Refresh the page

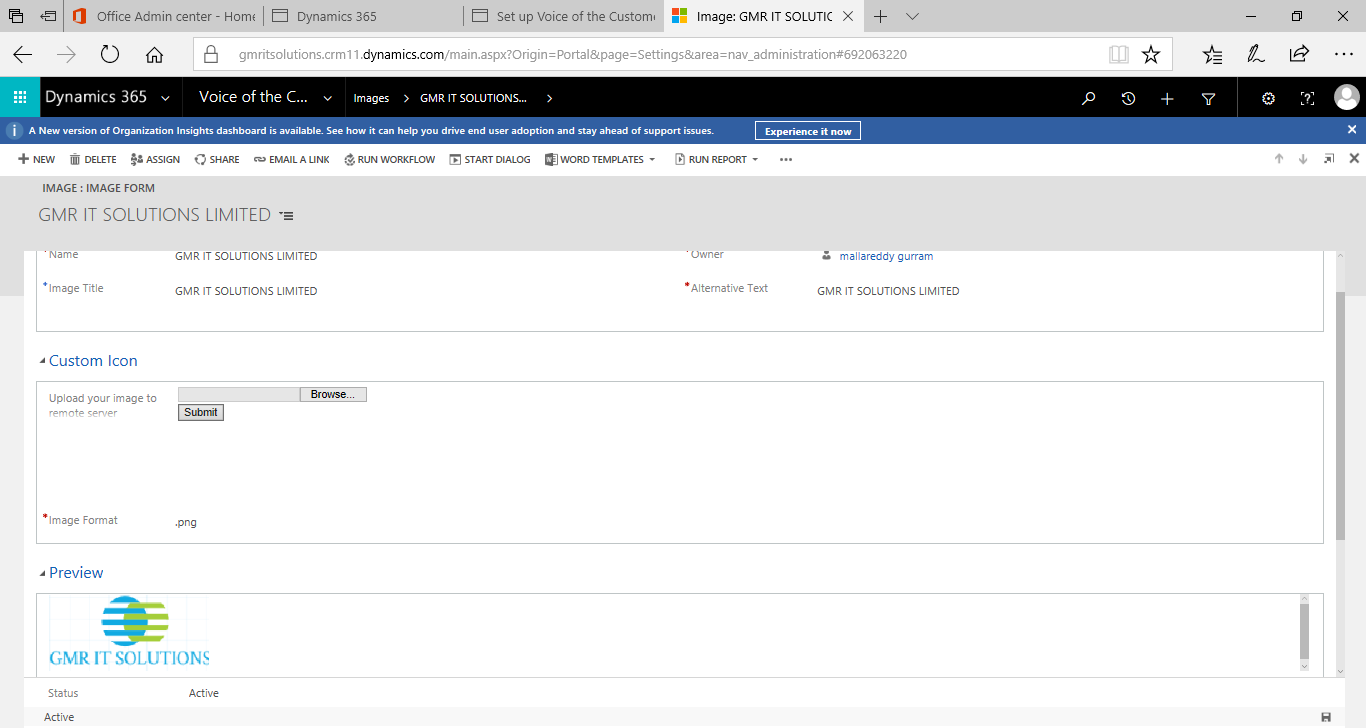click(x=110, y=55)
